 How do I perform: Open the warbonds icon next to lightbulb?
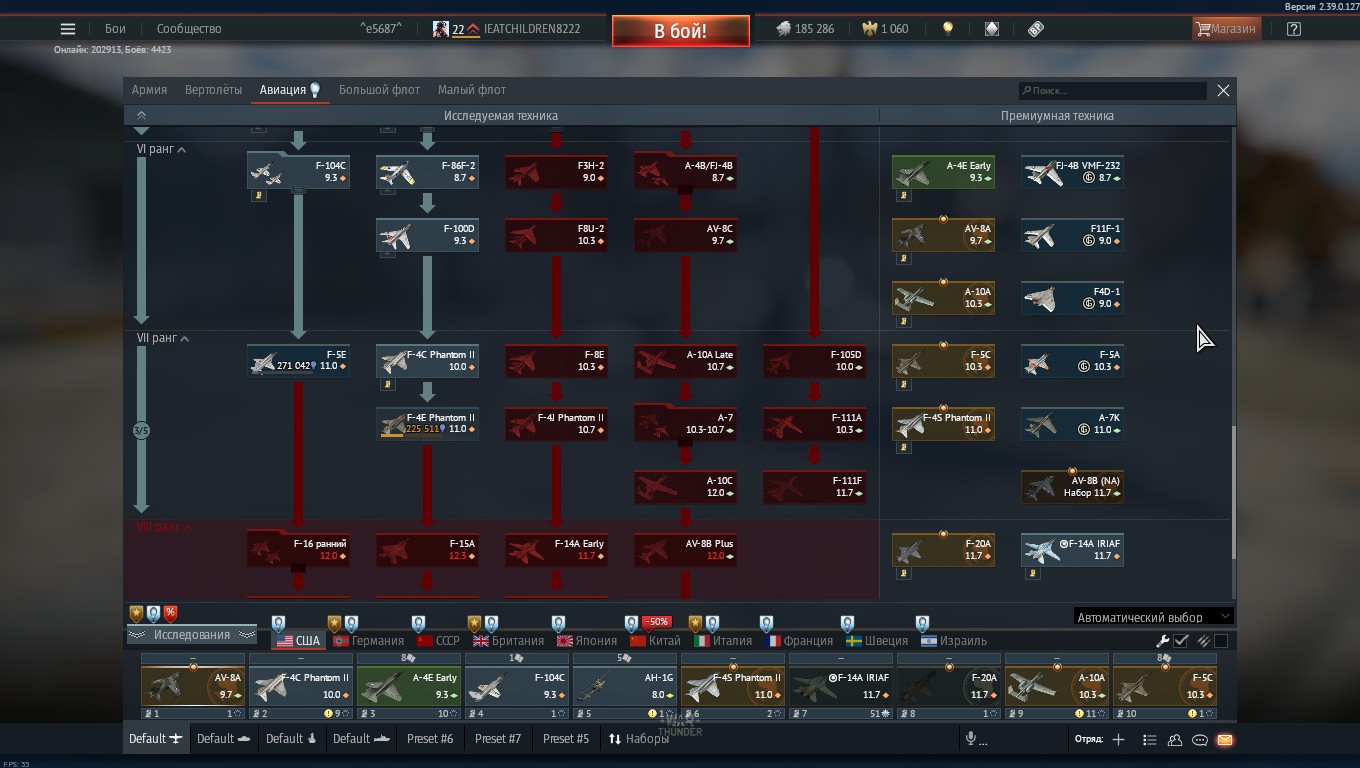tap(991, 29)
